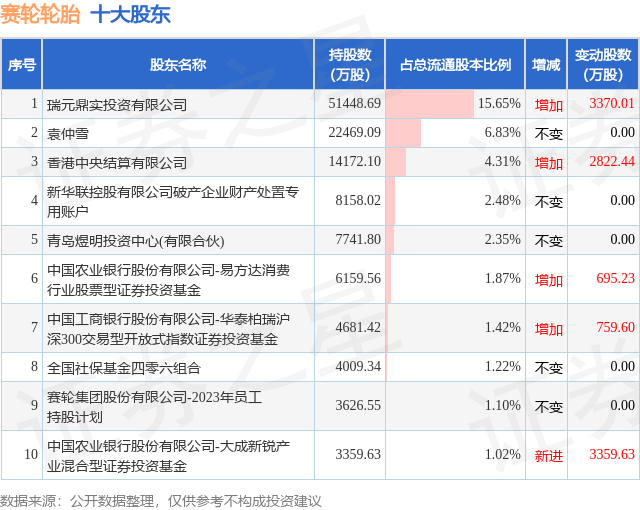
Task: Click shareholder name 袁仲雪
Action: [68, 134]
